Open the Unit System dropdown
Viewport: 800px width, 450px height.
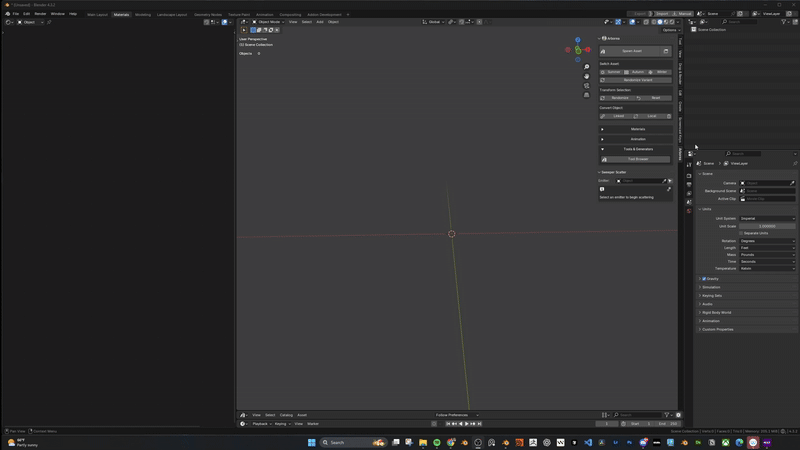(767, 218)
